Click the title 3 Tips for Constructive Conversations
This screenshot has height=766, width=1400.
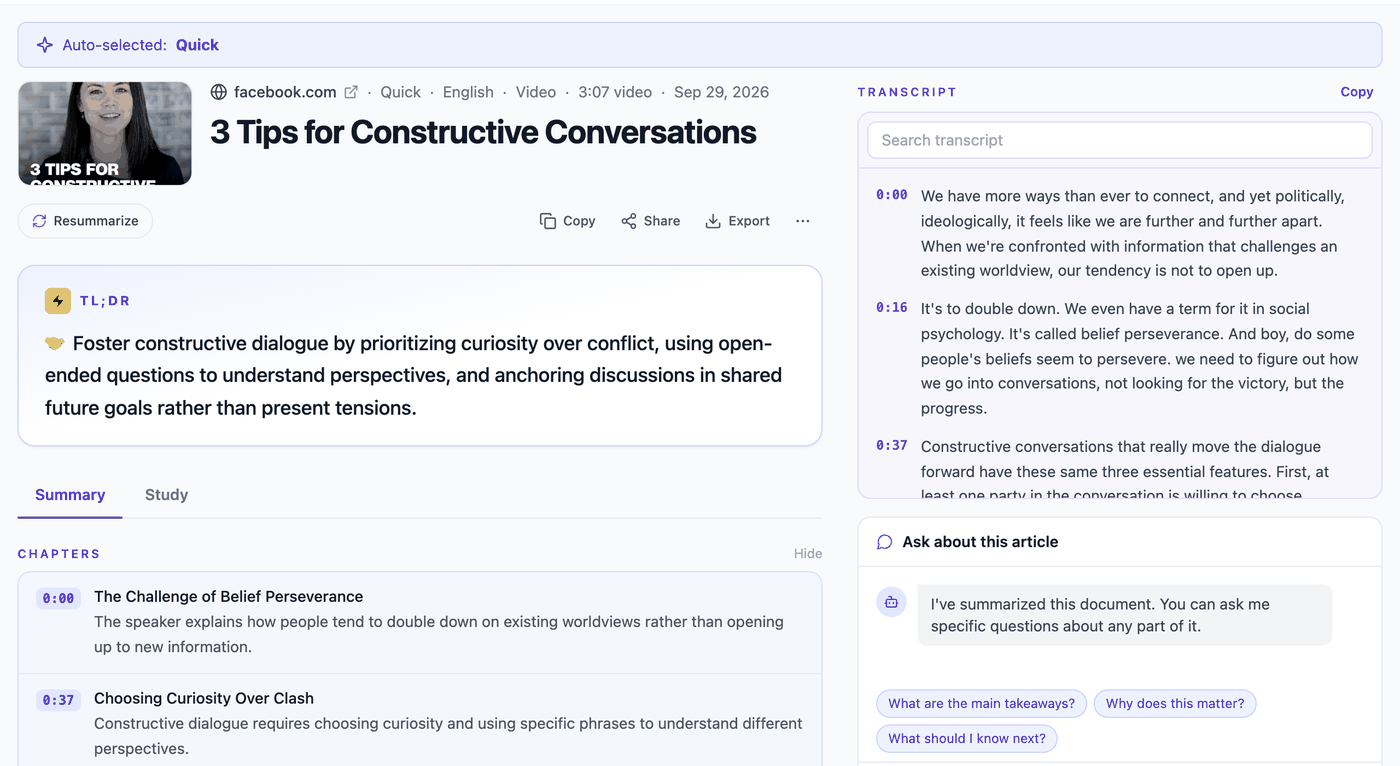coord(483,132)
